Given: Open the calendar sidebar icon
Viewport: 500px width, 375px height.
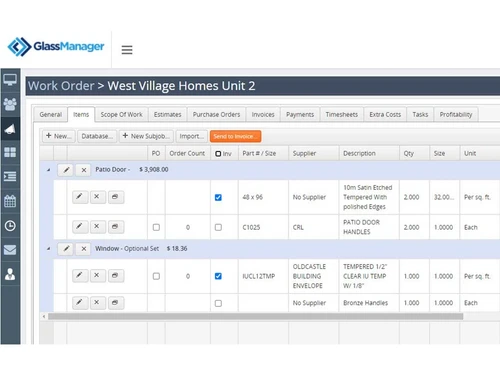Looking at the screenshot, I should [x=10, y=201].
